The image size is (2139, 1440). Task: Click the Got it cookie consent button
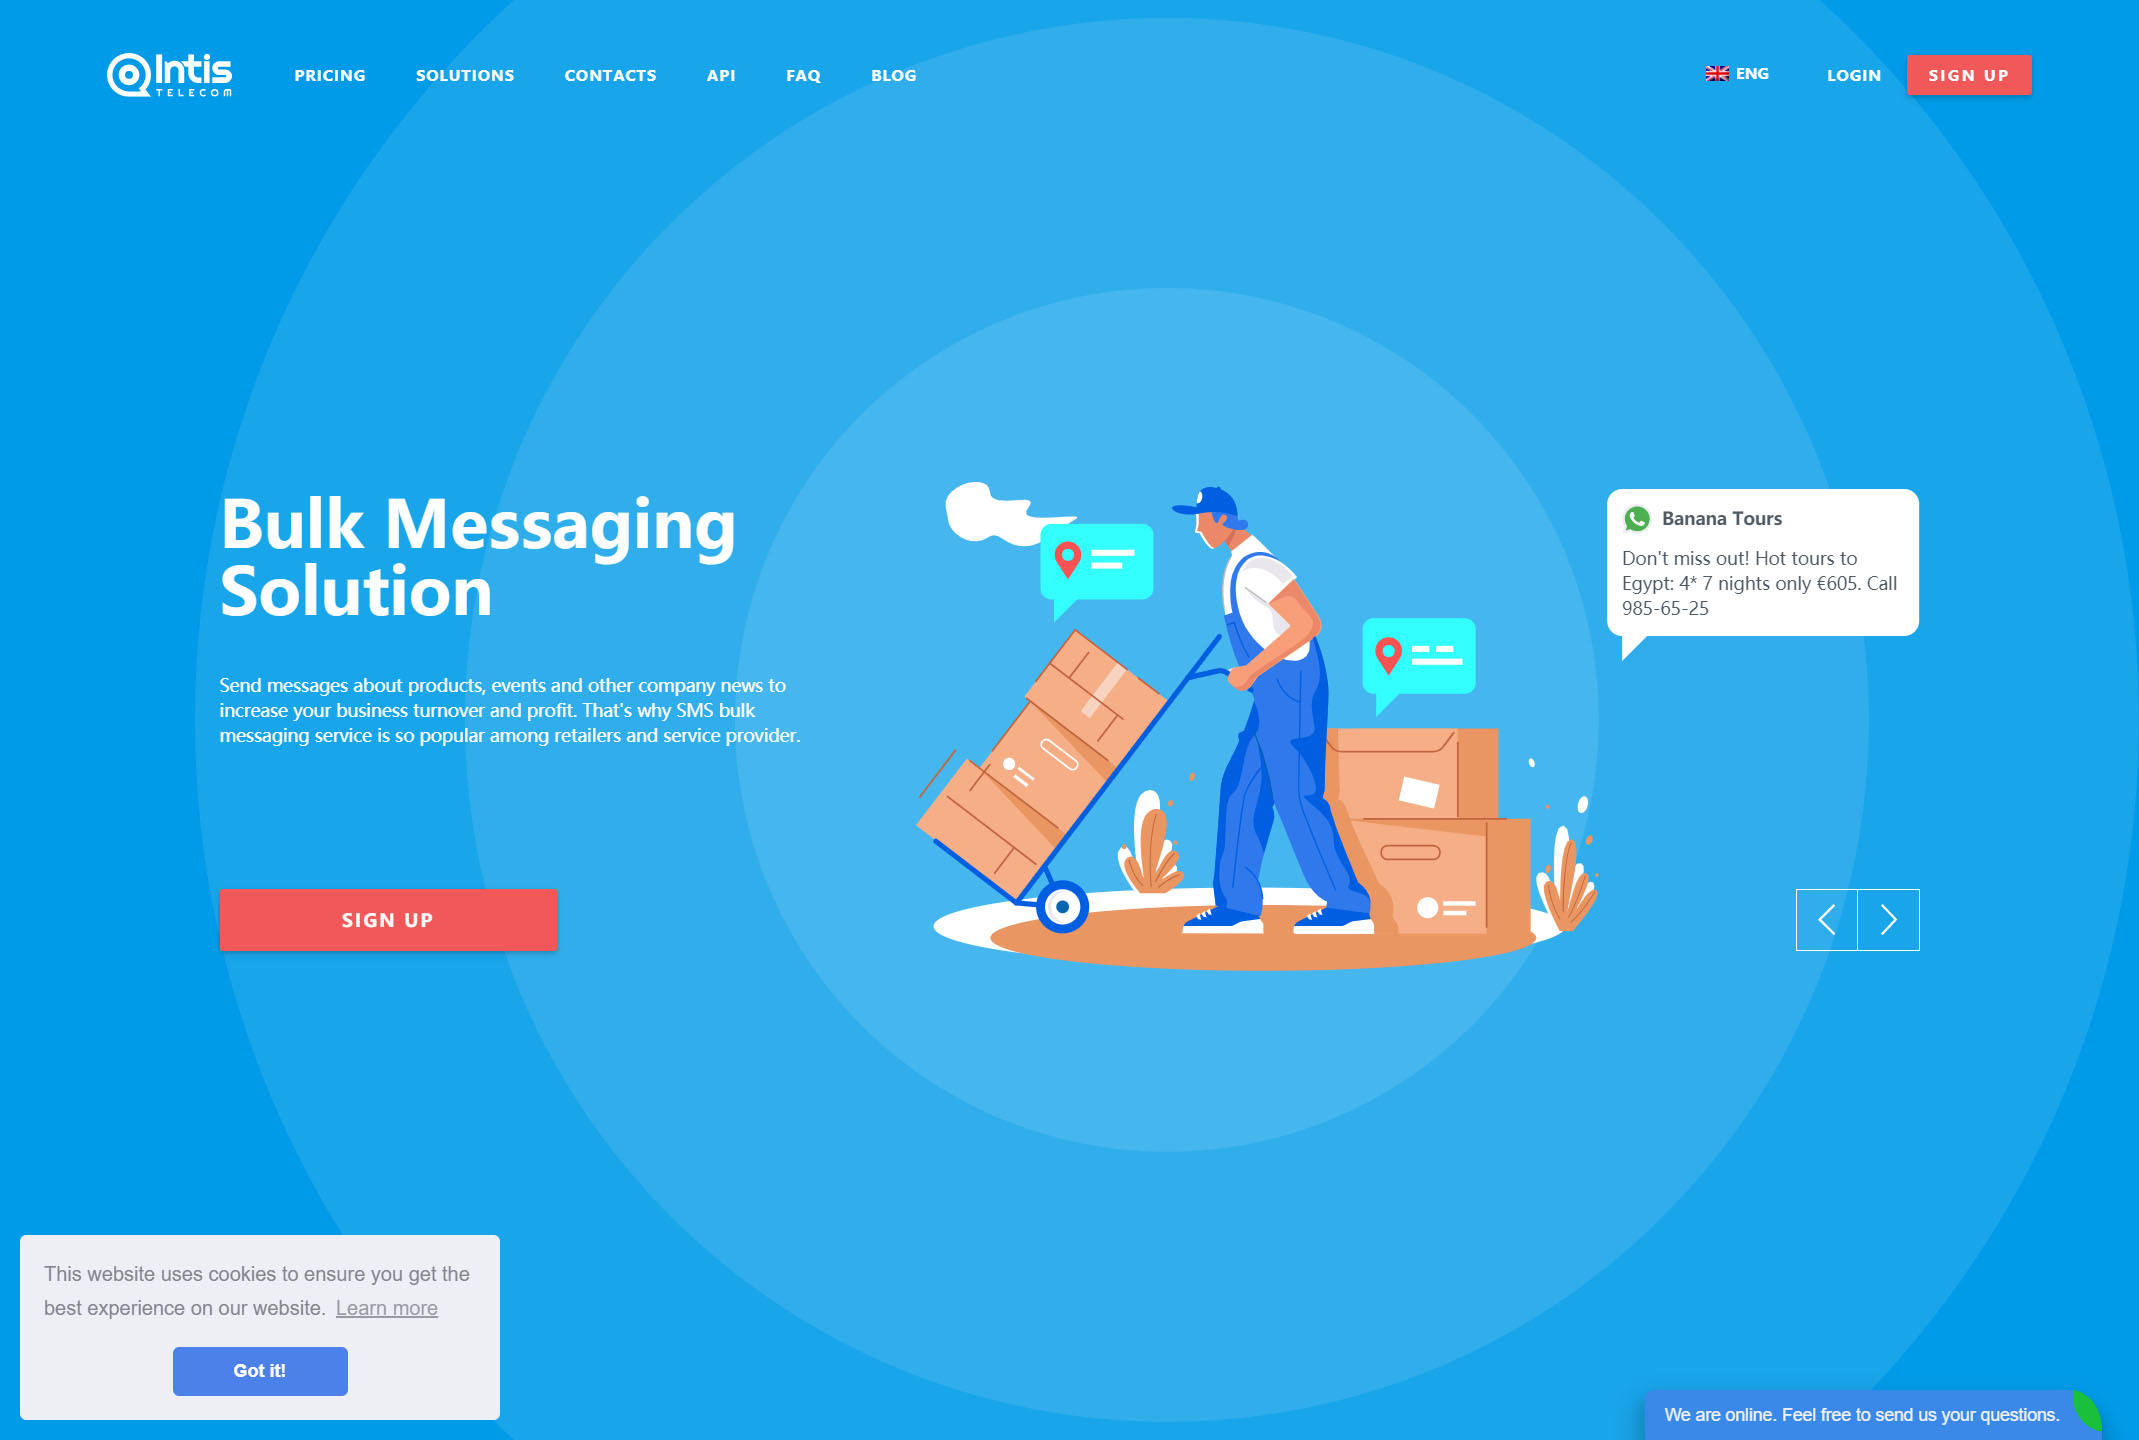(259, 1369)
